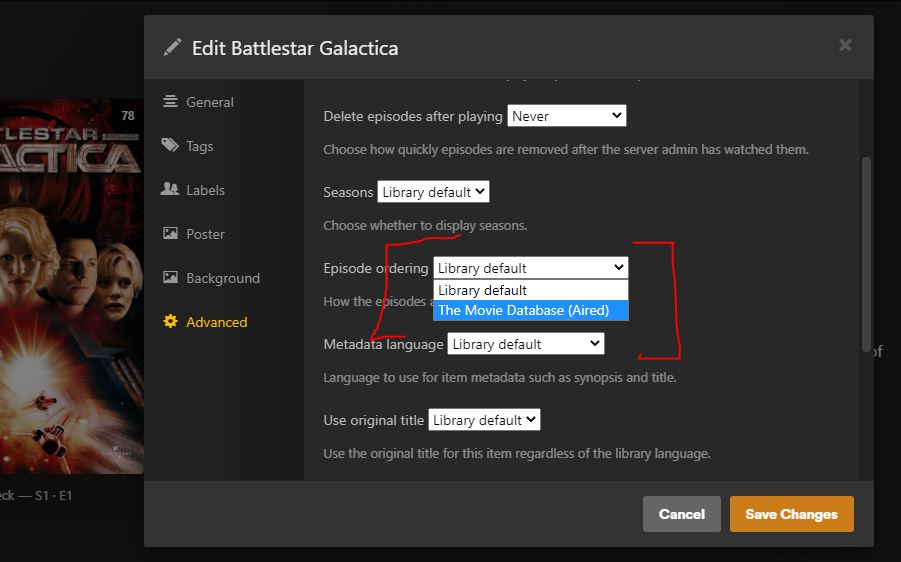
Task: Open the Labels tab
Action: pos(205,190)
